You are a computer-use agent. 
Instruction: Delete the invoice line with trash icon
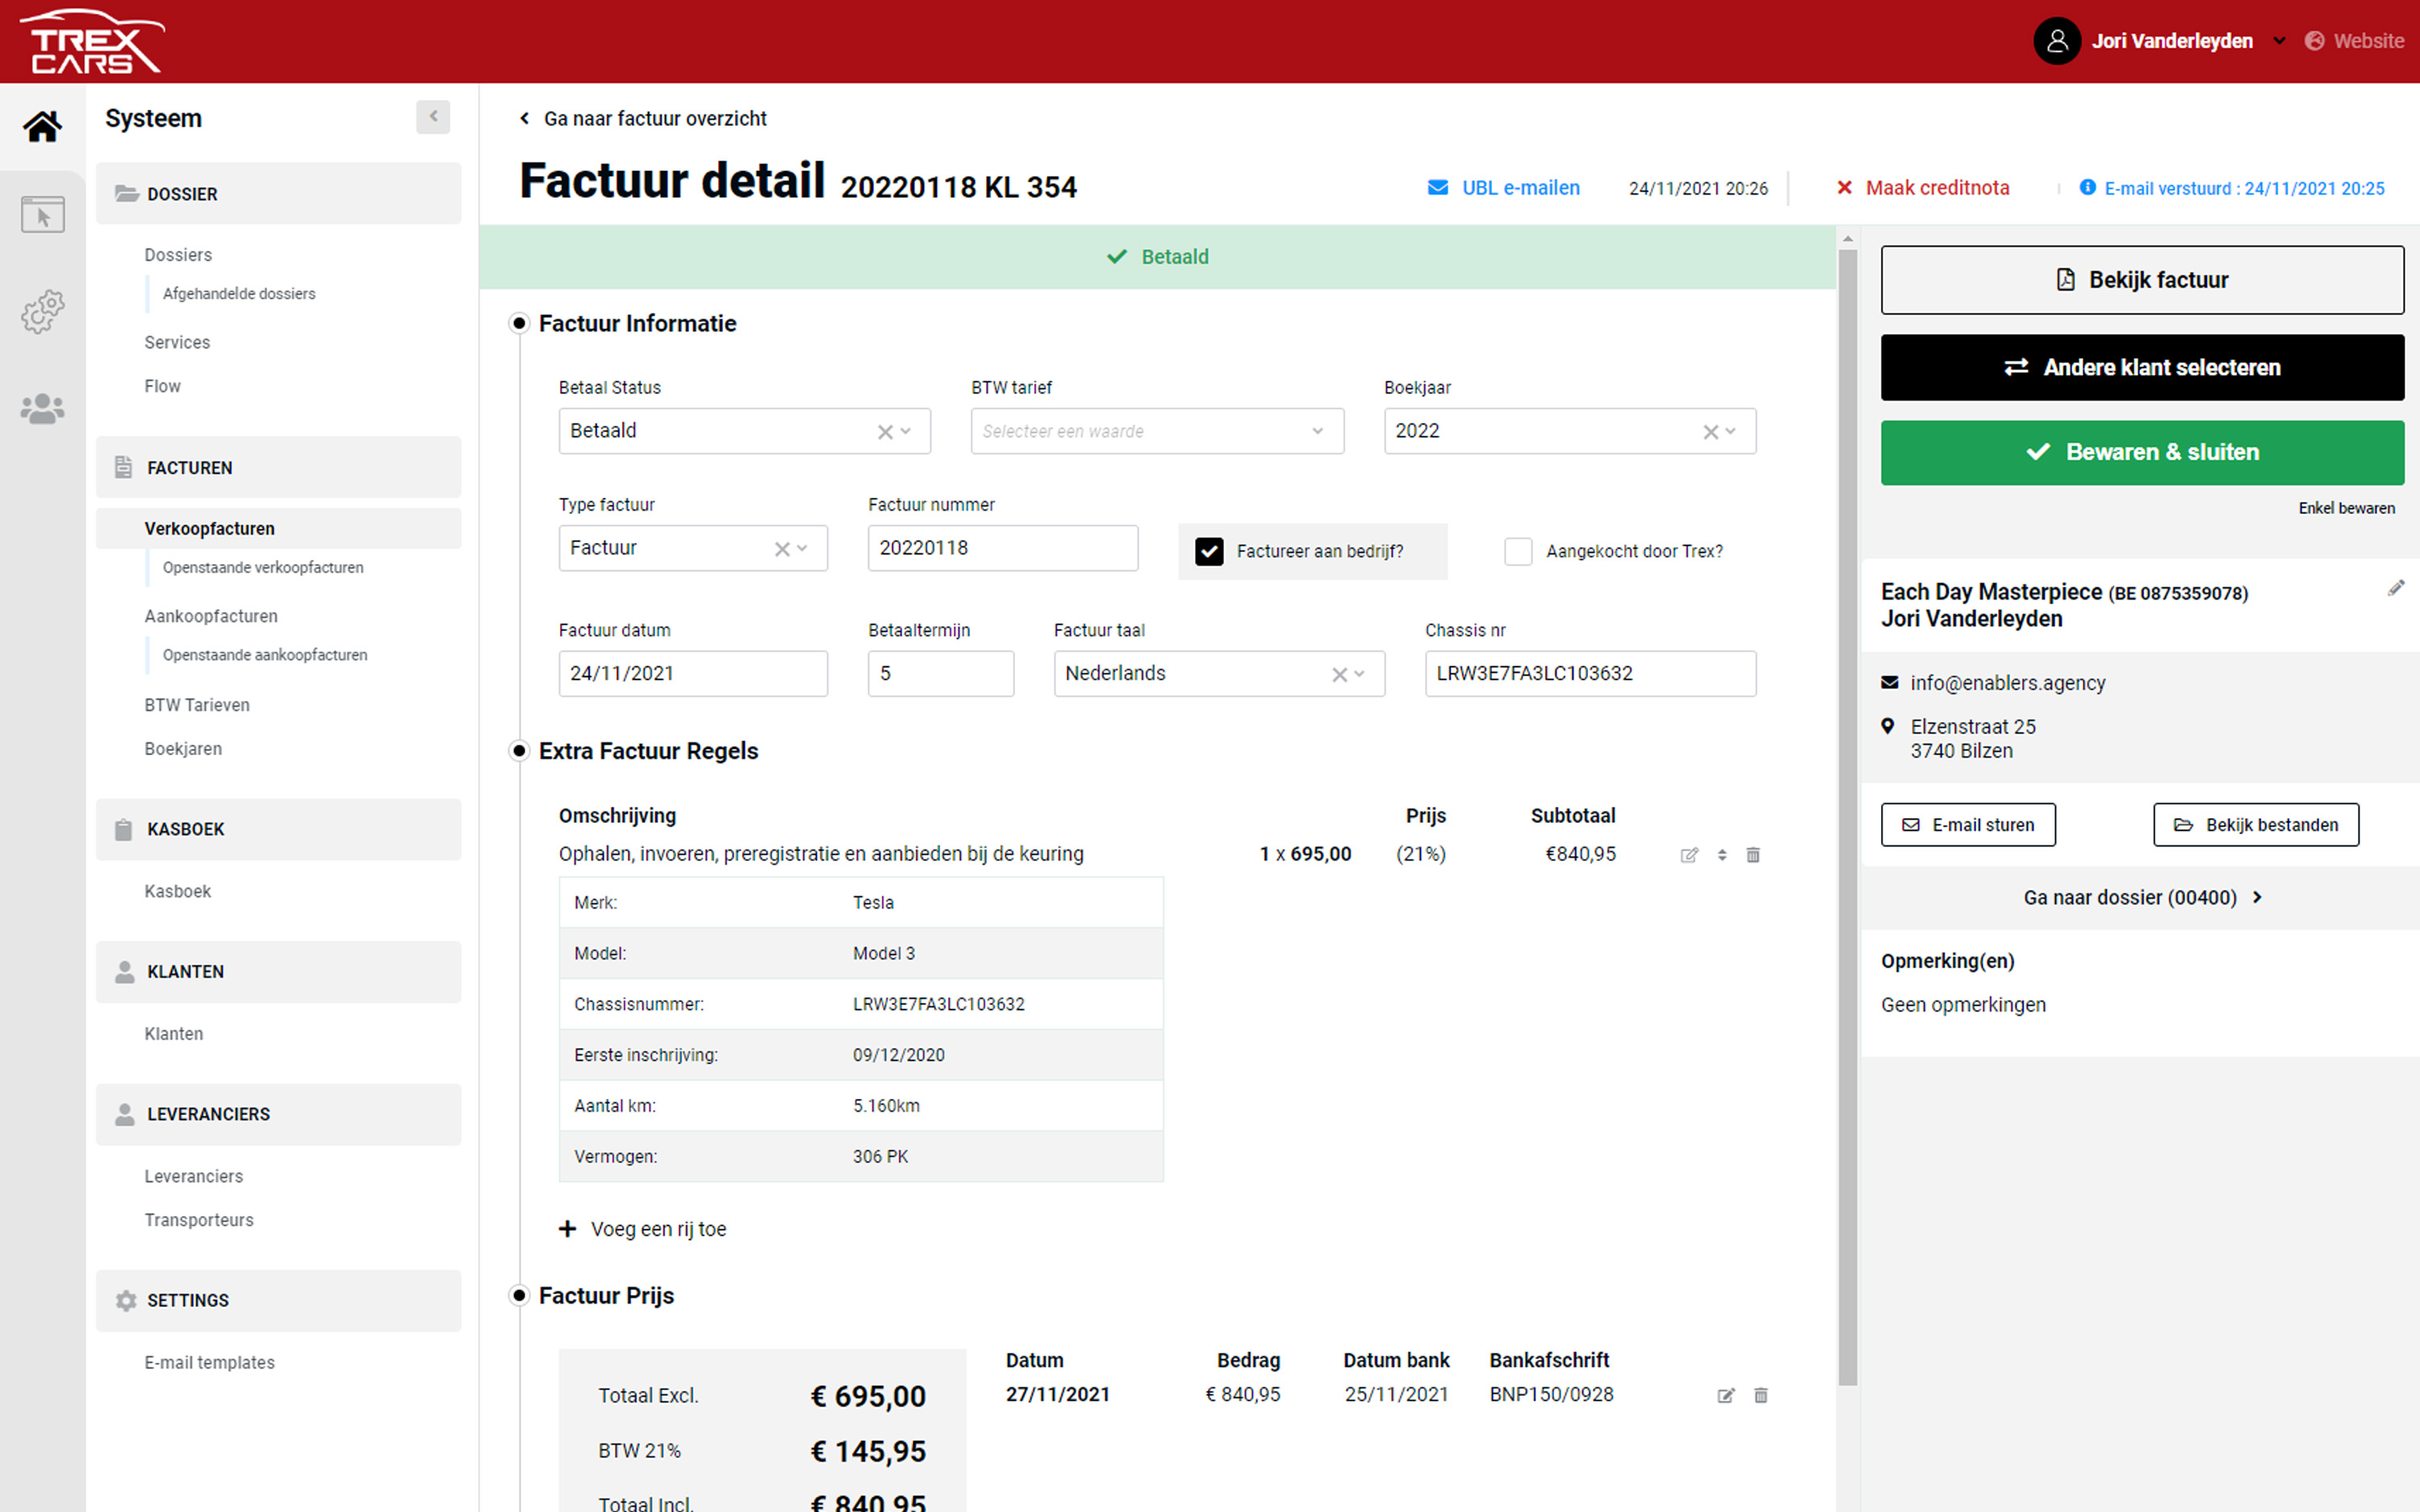pyautogui.click(x=1753, y=855)
